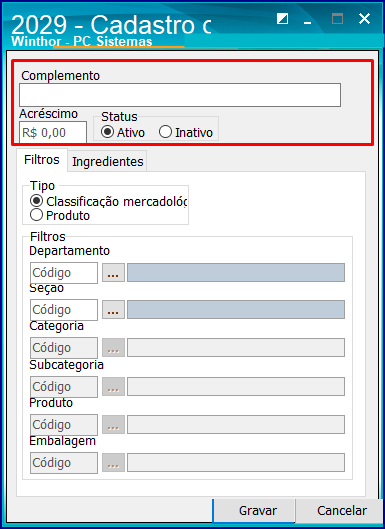Open Seção lookup ellipsis button
385x529 pixels.
click(x=113, y=310)
